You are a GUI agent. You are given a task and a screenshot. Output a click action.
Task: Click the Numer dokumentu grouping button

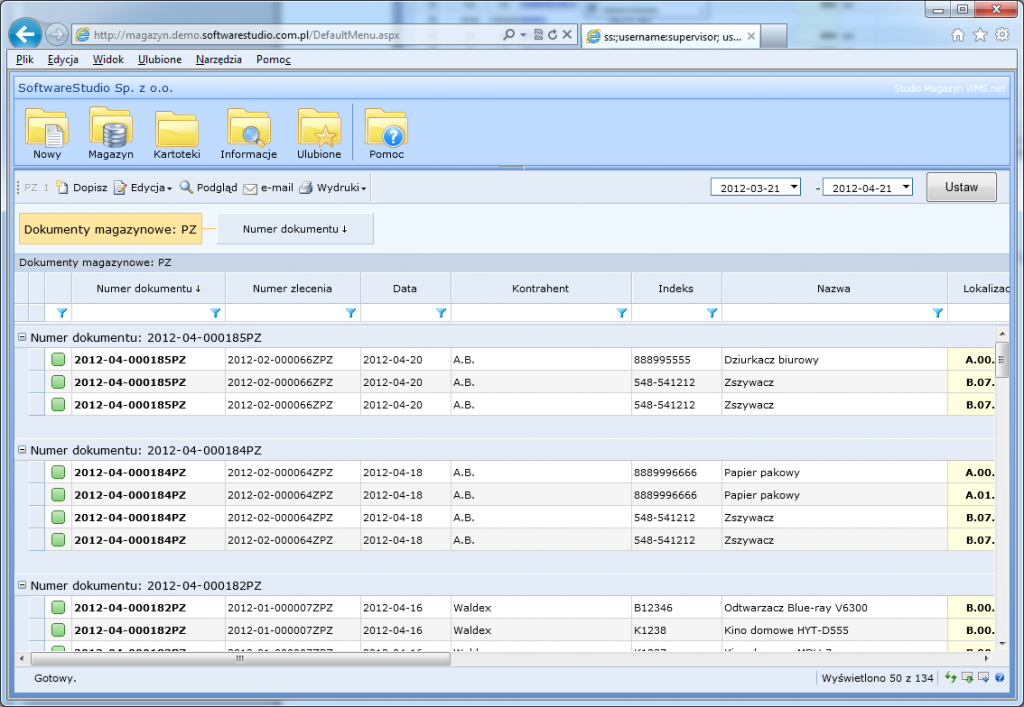pyautogui.click(x=295, y=229)
